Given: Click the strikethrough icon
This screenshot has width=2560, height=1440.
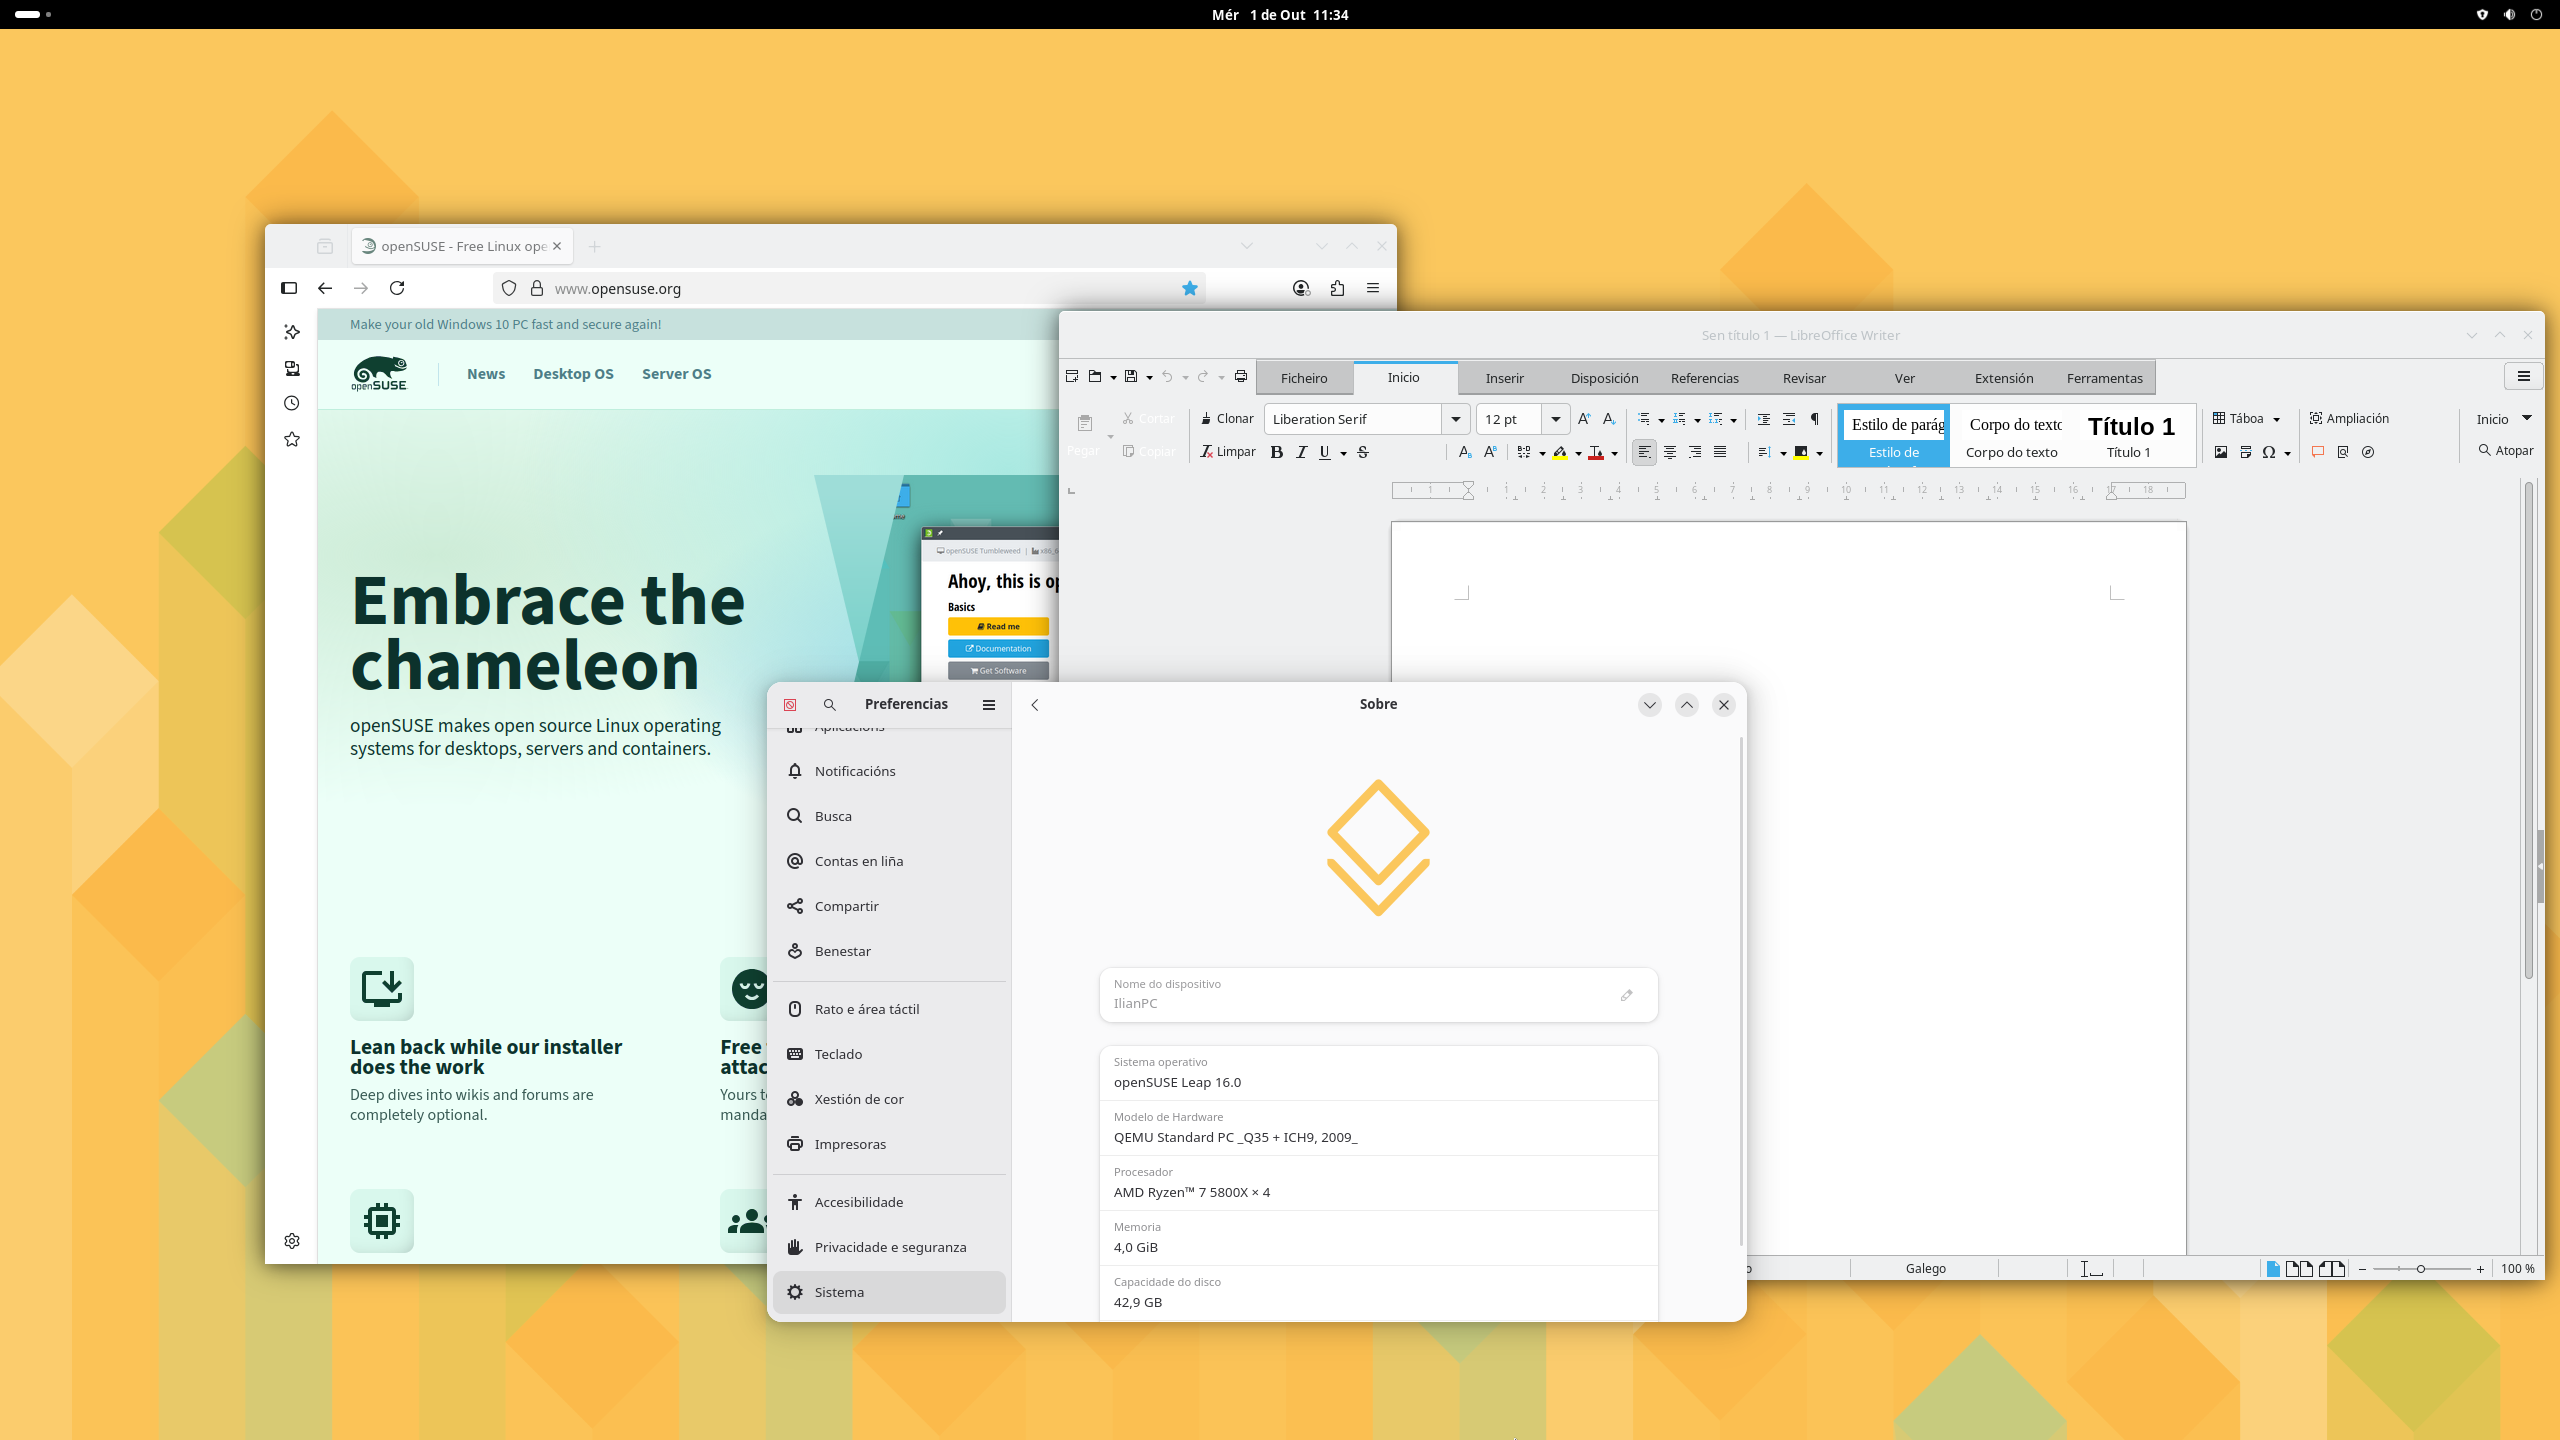Looking at the screenshot, I should click(x=1363, y=452).
